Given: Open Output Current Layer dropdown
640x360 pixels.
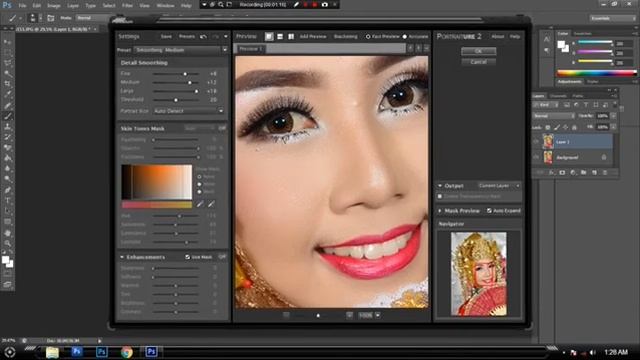Looking at the screenshot, I should point(499,186).
